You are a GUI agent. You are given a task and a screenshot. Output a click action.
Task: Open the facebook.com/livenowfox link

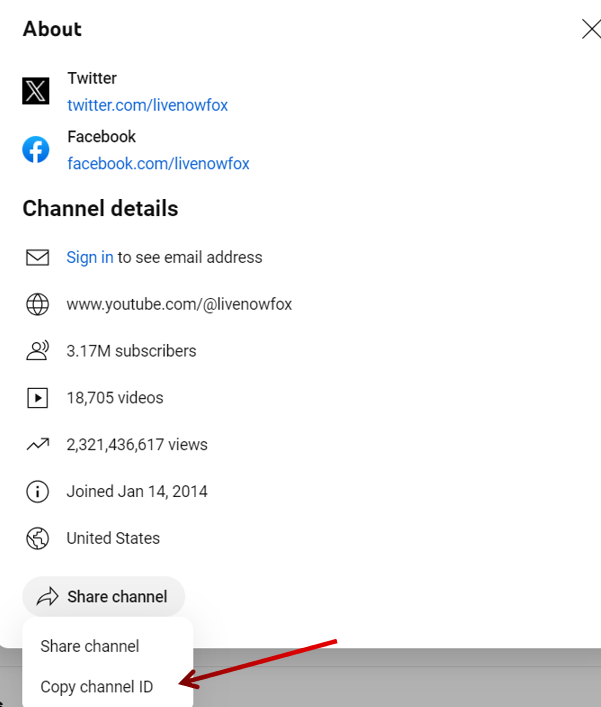(x=158, y=163)
